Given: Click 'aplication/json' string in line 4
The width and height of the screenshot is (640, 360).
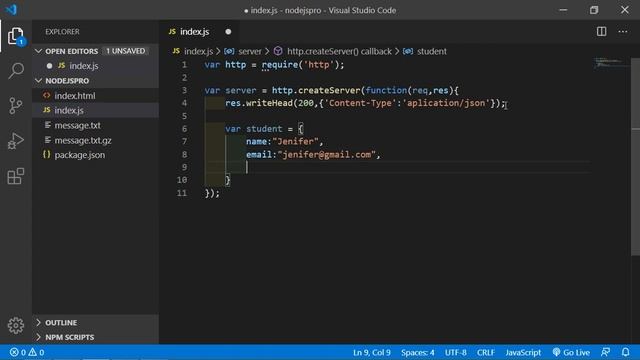Looking at the screenshot, I should [x=446, y=103].
